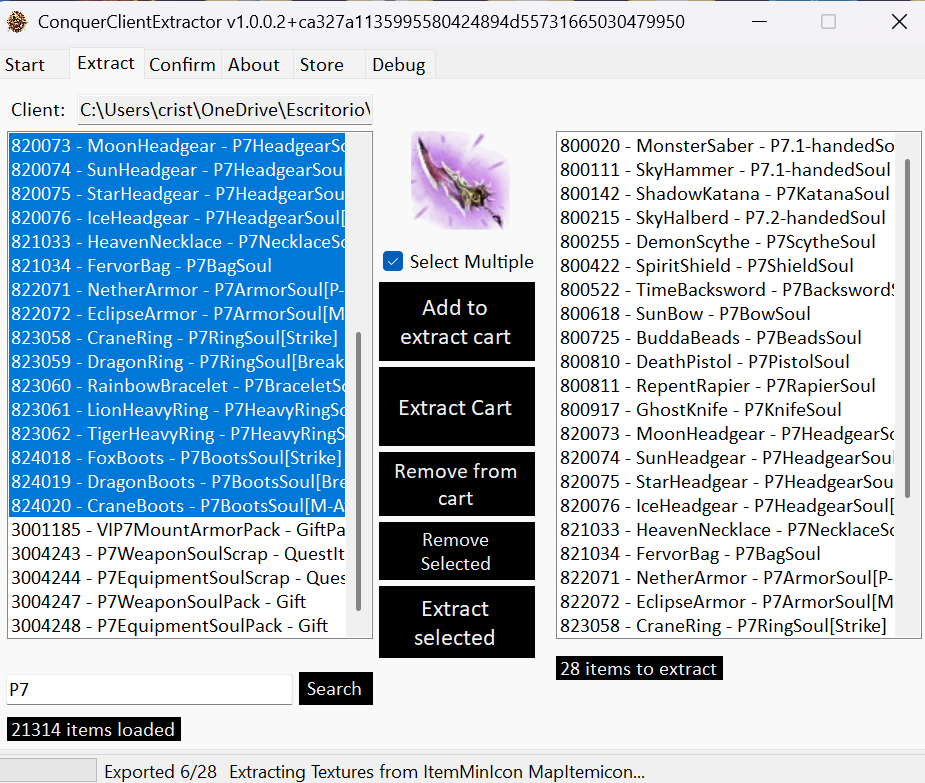
Task: Click the Remove Selected button
Action: (x=457, y=551)
